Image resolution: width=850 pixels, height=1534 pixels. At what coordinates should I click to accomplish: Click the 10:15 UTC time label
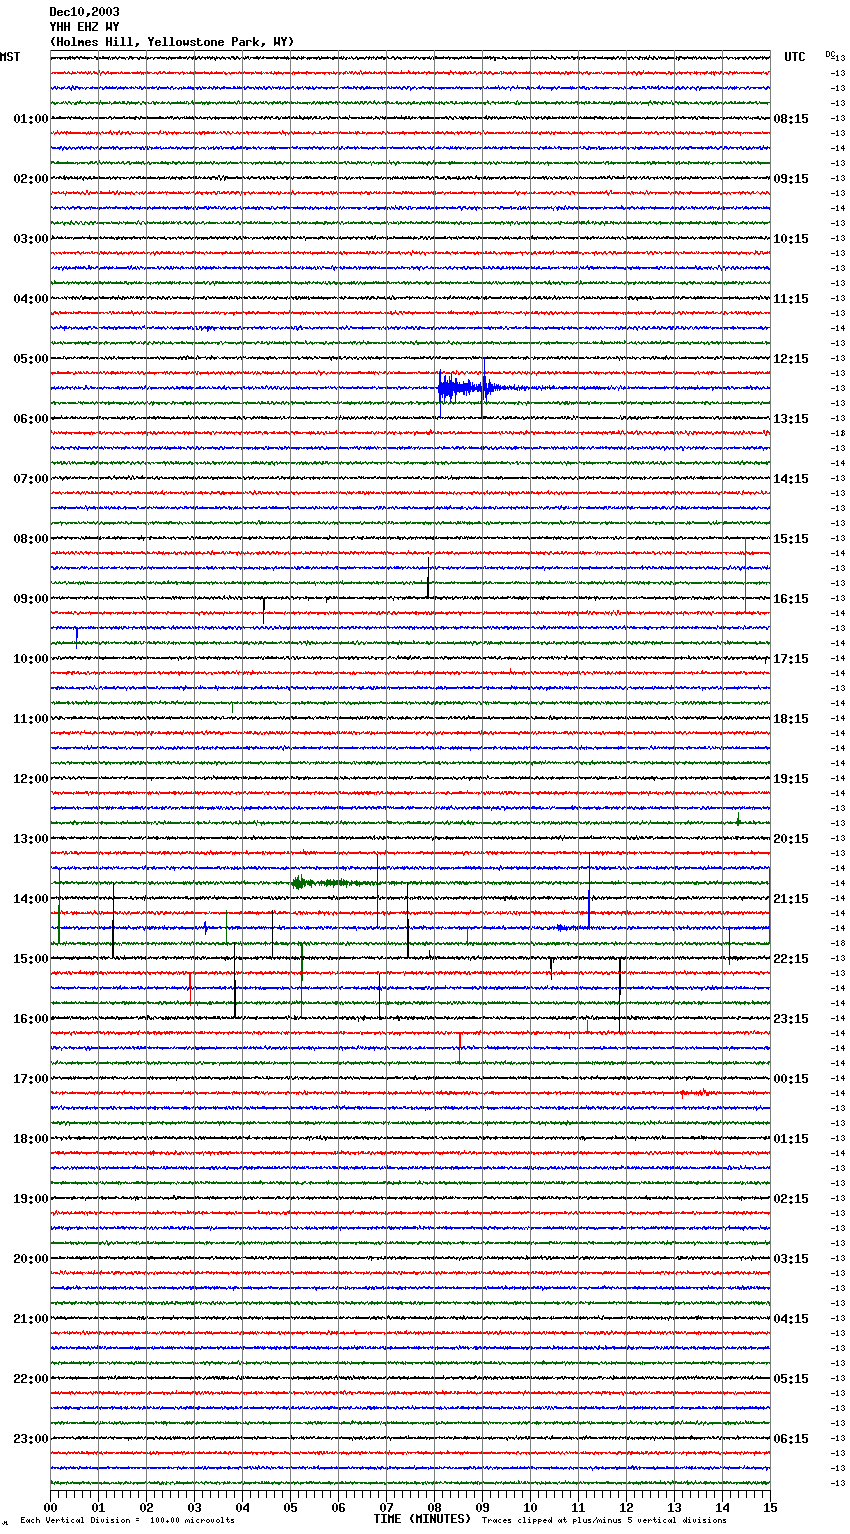click(x=791, y=239)
